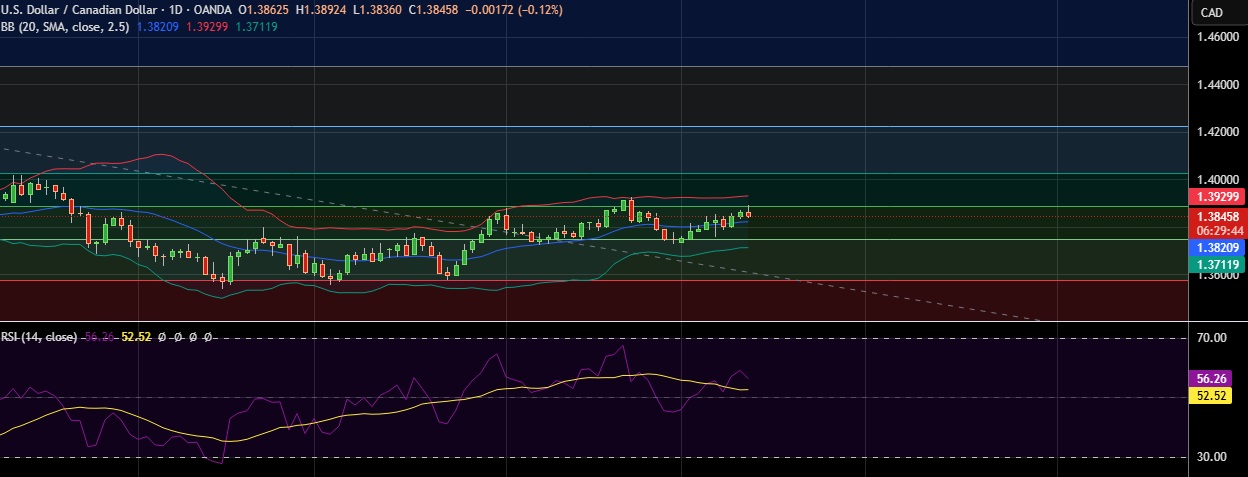Click the red BB upper value 1.39299 in legend
Viewport: 1248px width, 477px height.
209,26
